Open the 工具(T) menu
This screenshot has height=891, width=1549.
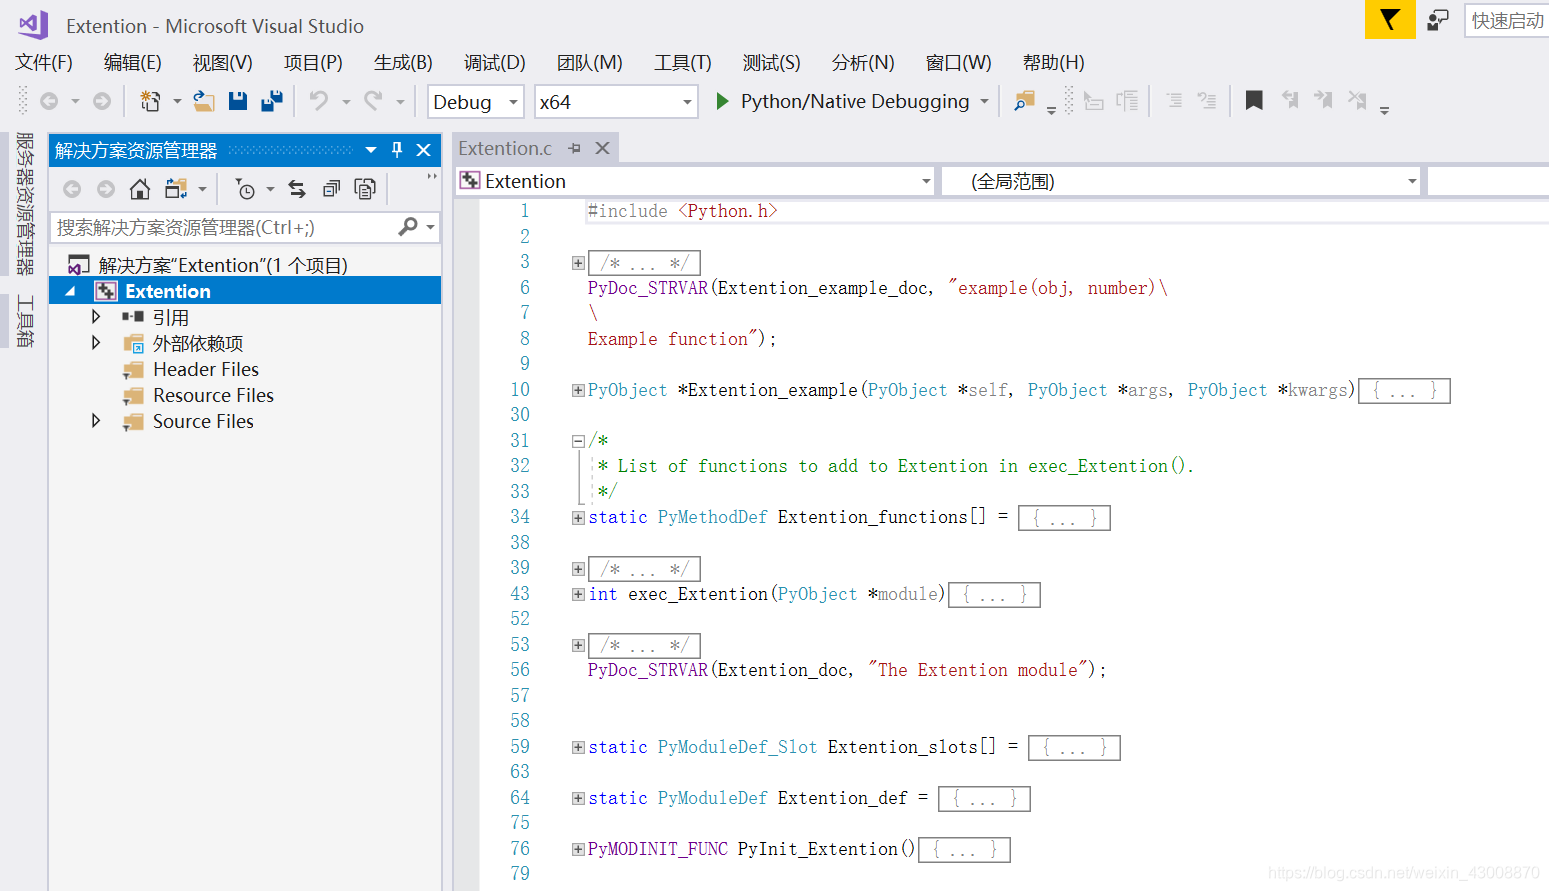click(x=683, y=62)
